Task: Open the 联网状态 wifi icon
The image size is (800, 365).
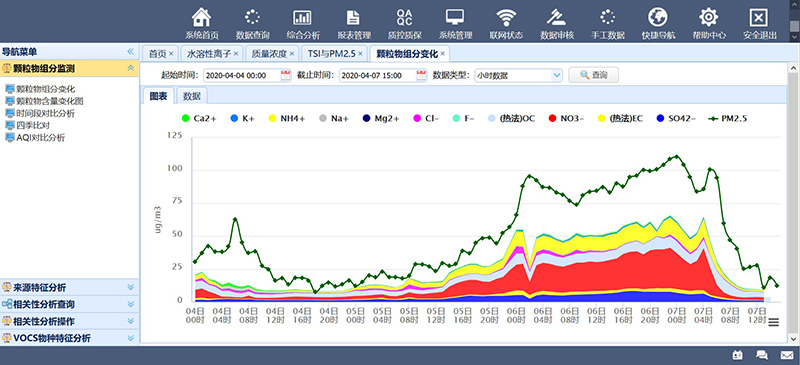Action: (506, 17)
